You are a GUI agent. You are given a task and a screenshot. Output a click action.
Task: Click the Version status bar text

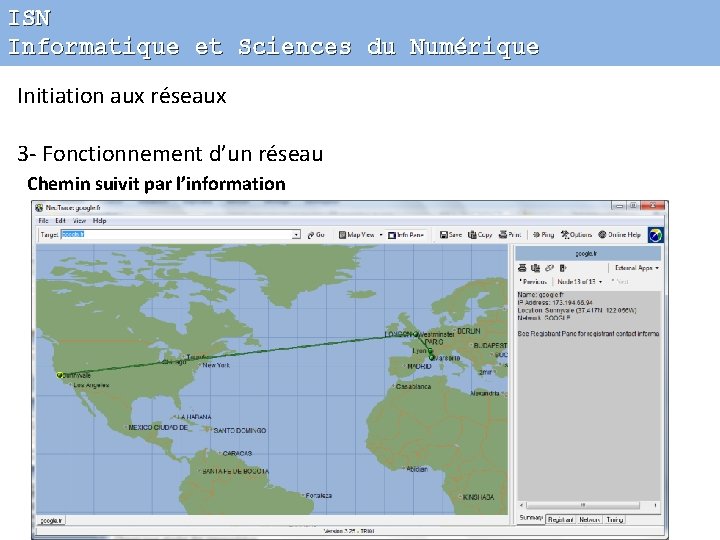(349, 531)
